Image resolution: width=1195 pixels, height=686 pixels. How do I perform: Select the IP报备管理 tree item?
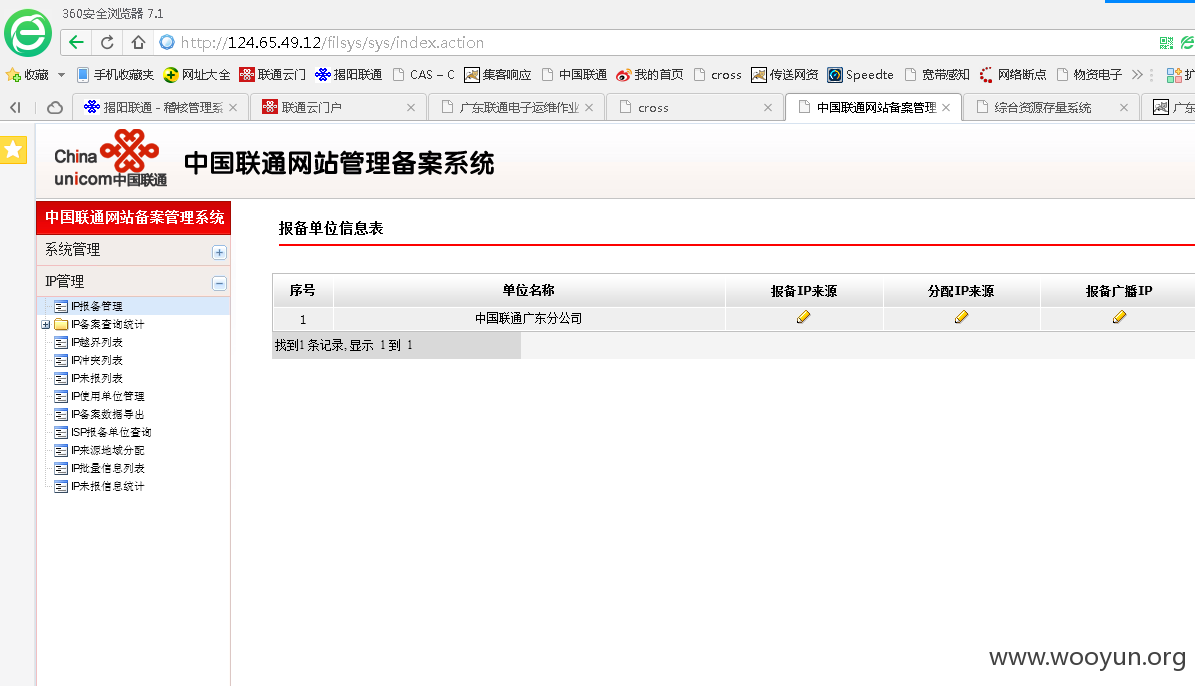click(x=96, y=306)
